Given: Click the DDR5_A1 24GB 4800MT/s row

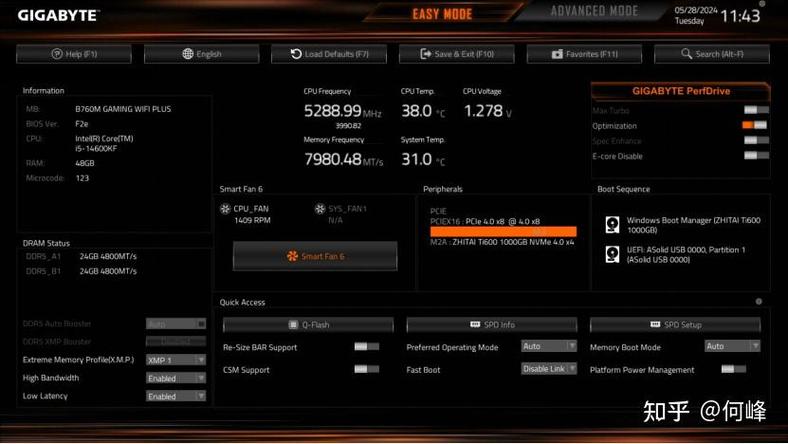Looking at the screenshot, I should pos(81,256).
